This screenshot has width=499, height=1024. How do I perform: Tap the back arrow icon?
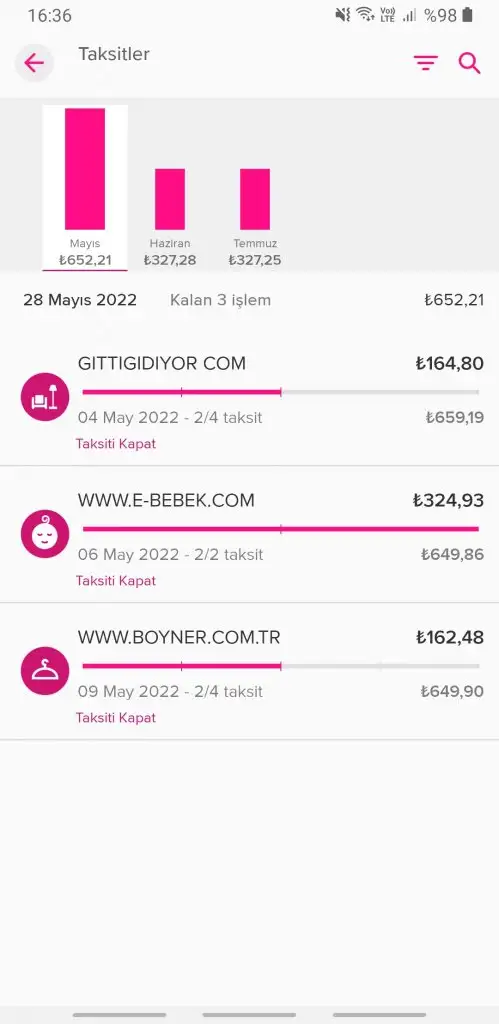(34, 63)
